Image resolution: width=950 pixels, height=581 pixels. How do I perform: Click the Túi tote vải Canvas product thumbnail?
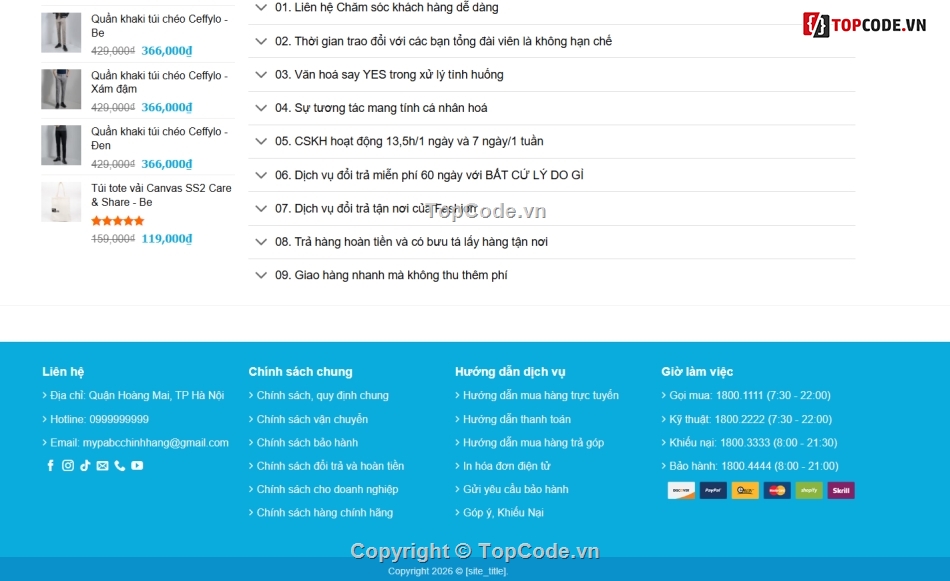point(60,203)
